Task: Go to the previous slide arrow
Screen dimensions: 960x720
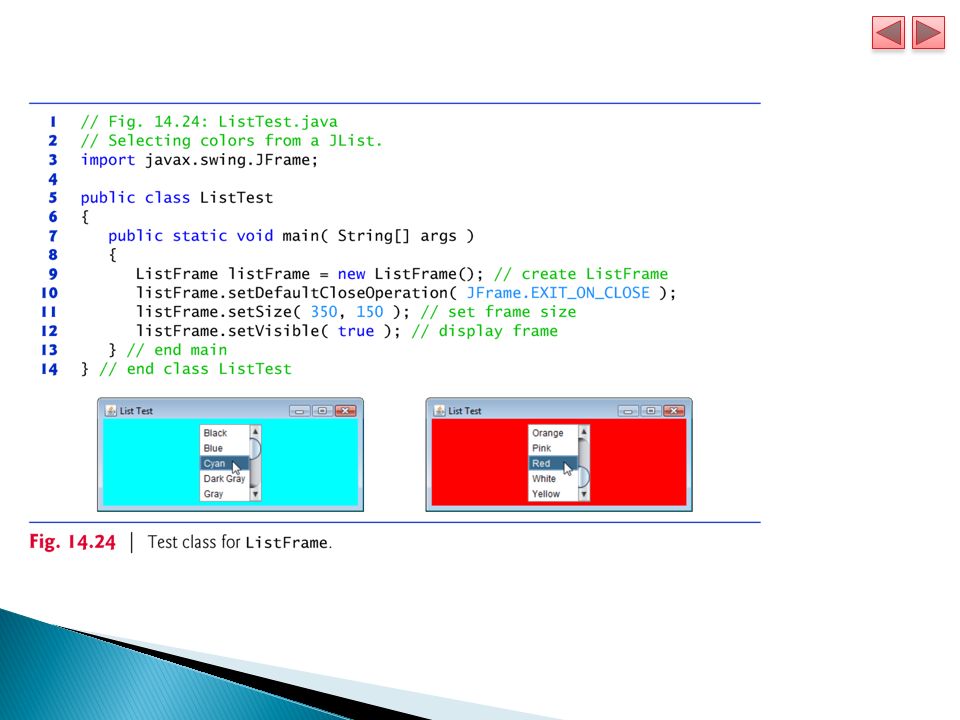Action: 888,32
